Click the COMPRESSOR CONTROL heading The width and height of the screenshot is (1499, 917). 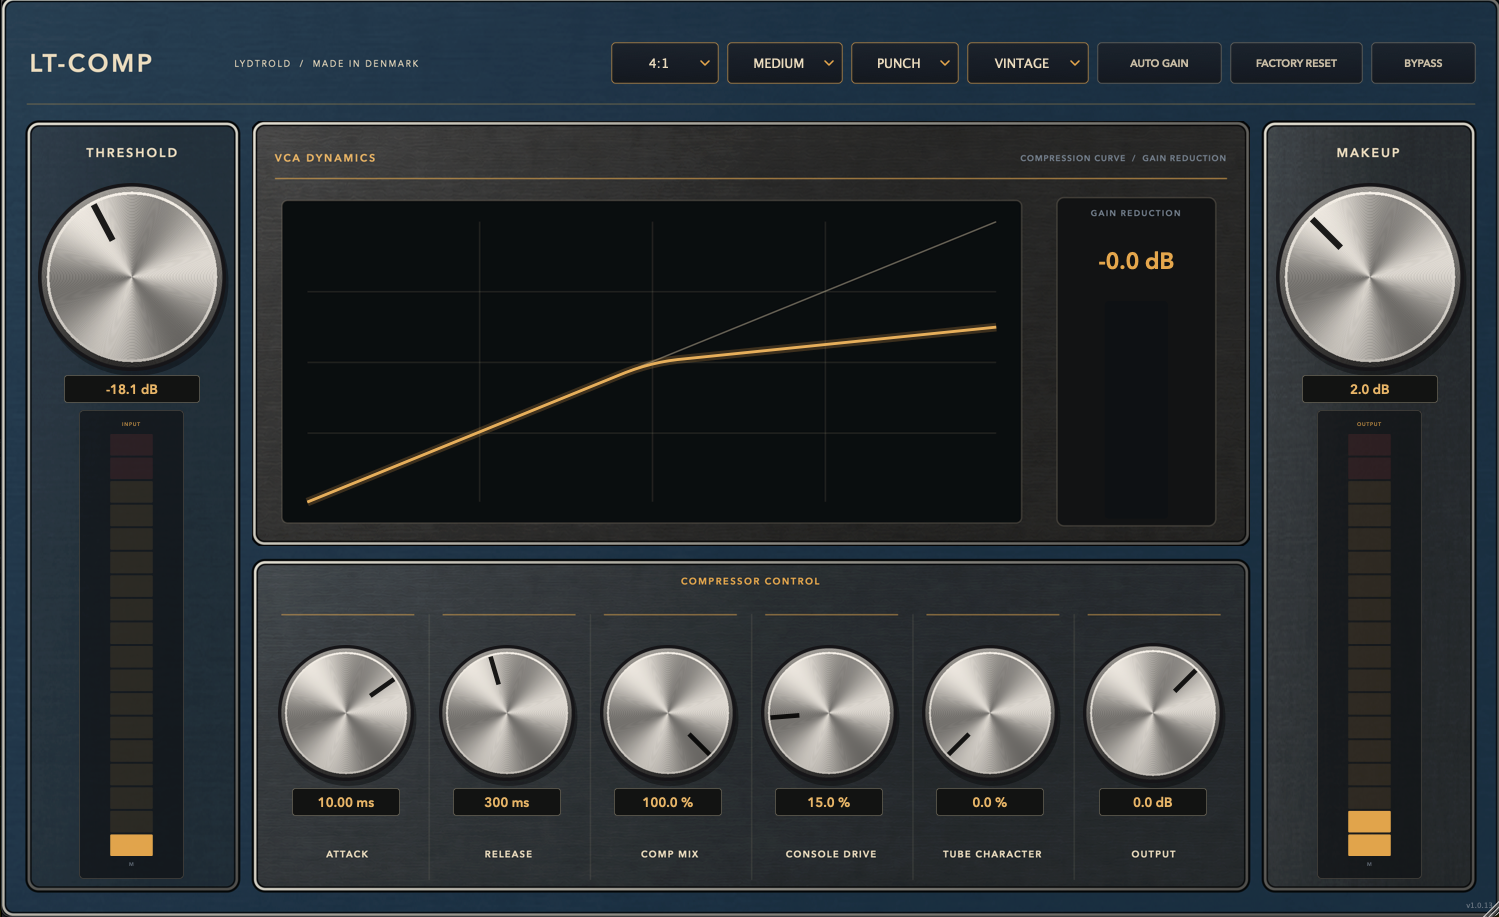[x=750, y=581]
